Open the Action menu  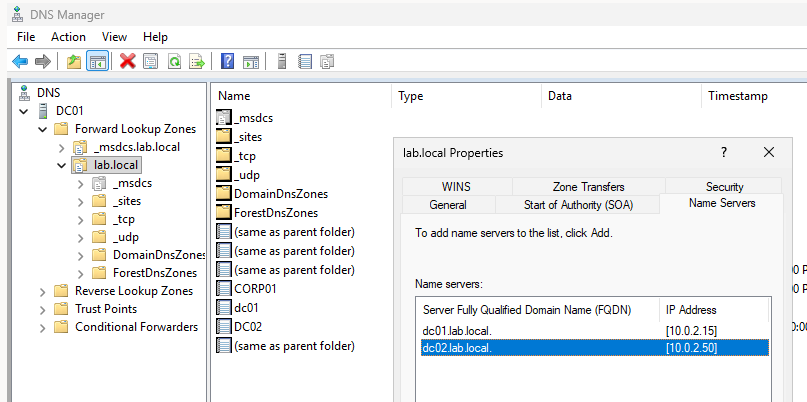pyautogui.click(x=68, y=36)
